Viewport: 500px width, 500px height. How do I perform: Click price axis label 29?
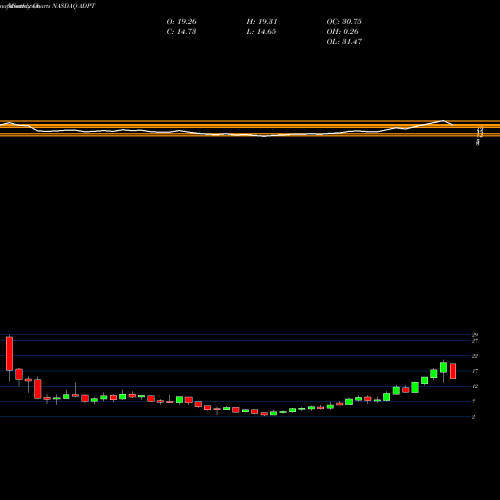475,335
